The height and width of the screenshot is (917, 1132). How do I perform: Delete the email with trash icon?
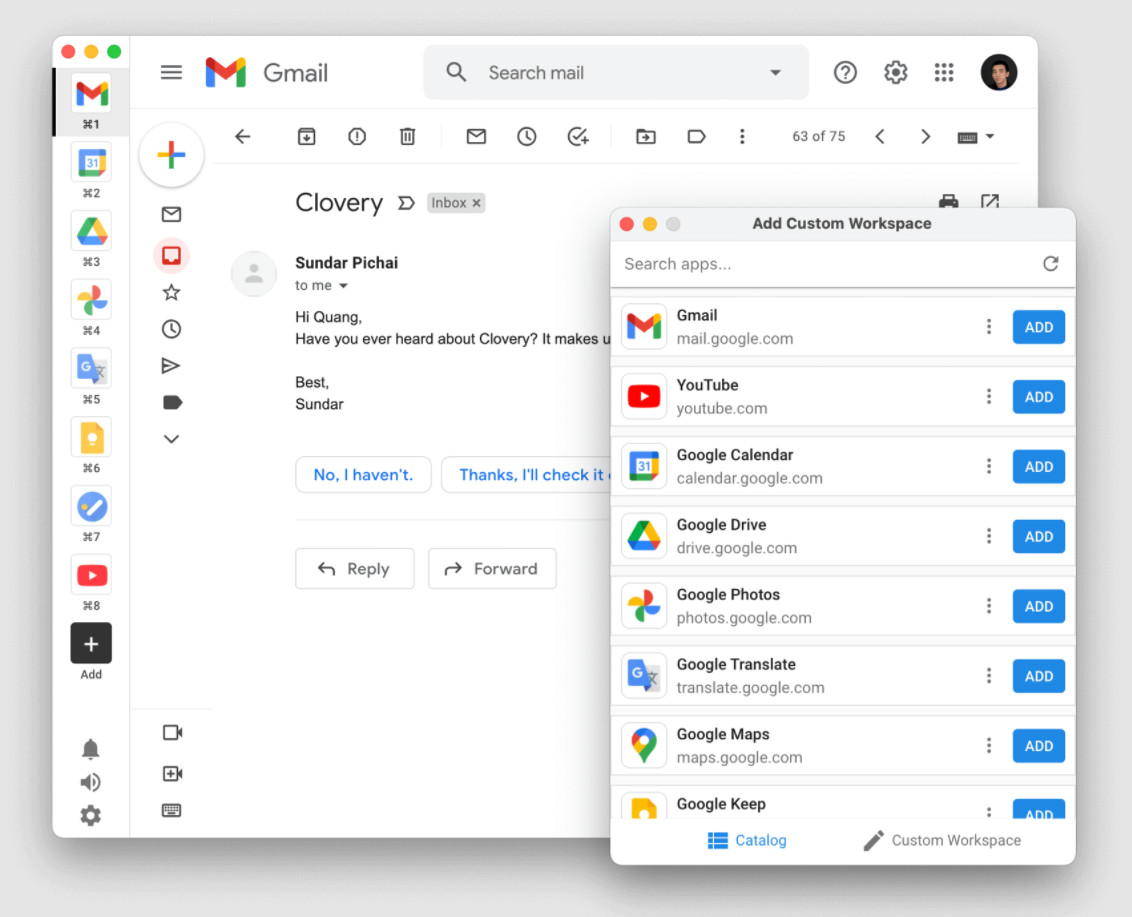pos(407,136)
